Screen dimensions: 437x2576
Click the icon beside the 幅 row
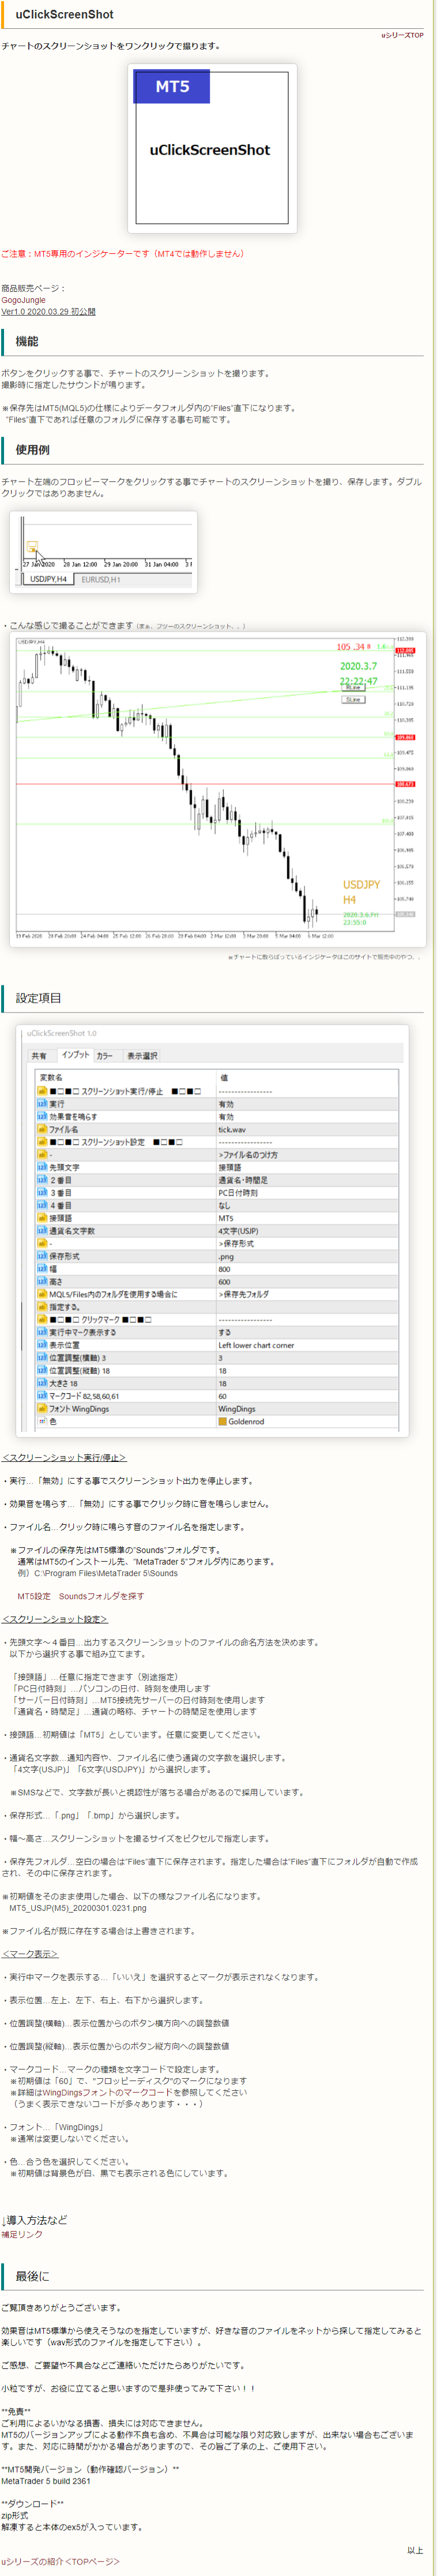coord(43,1269)
